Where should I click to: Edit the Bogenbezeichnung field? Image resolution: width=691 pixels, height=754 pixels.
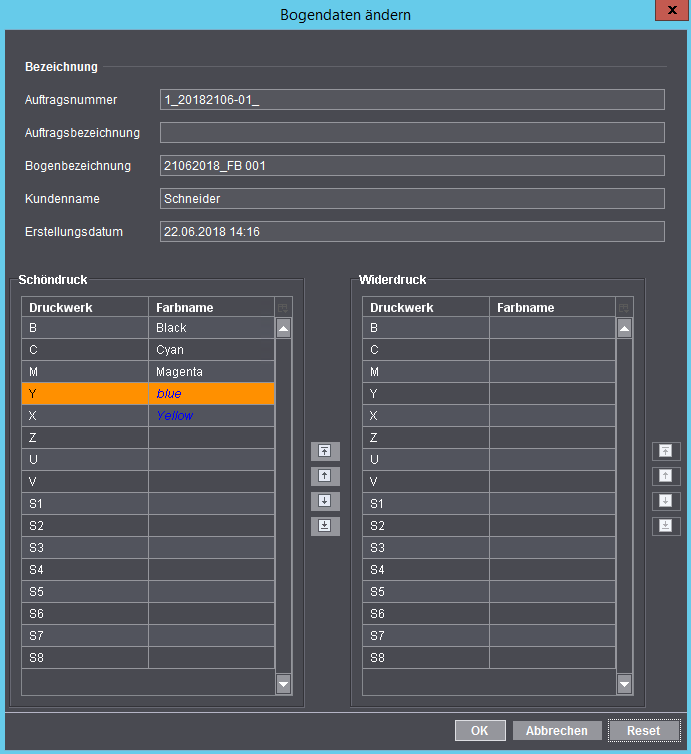pos(412,165)
